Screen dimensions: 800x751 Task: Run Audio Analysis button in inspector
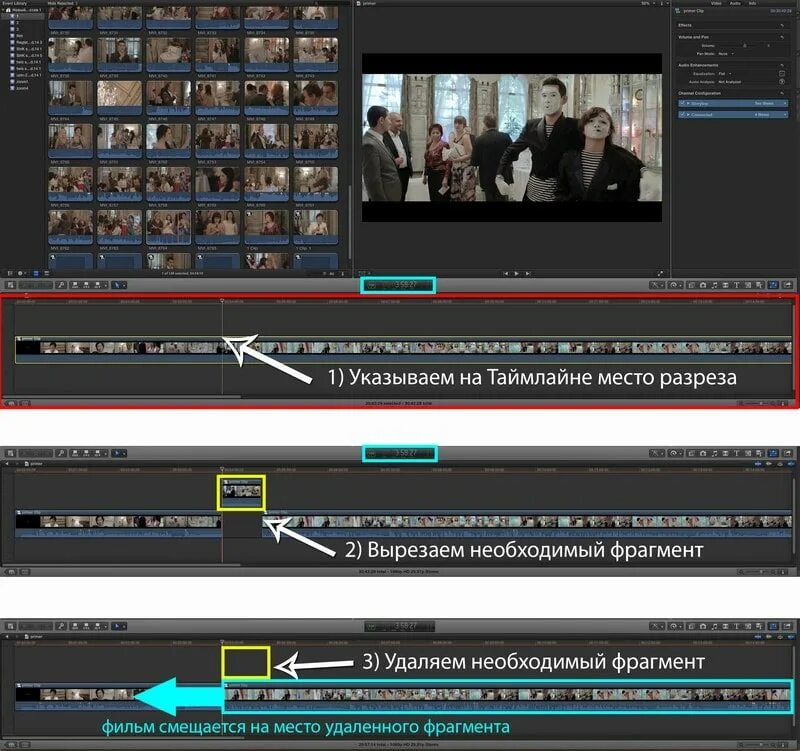tap(782, 82)
